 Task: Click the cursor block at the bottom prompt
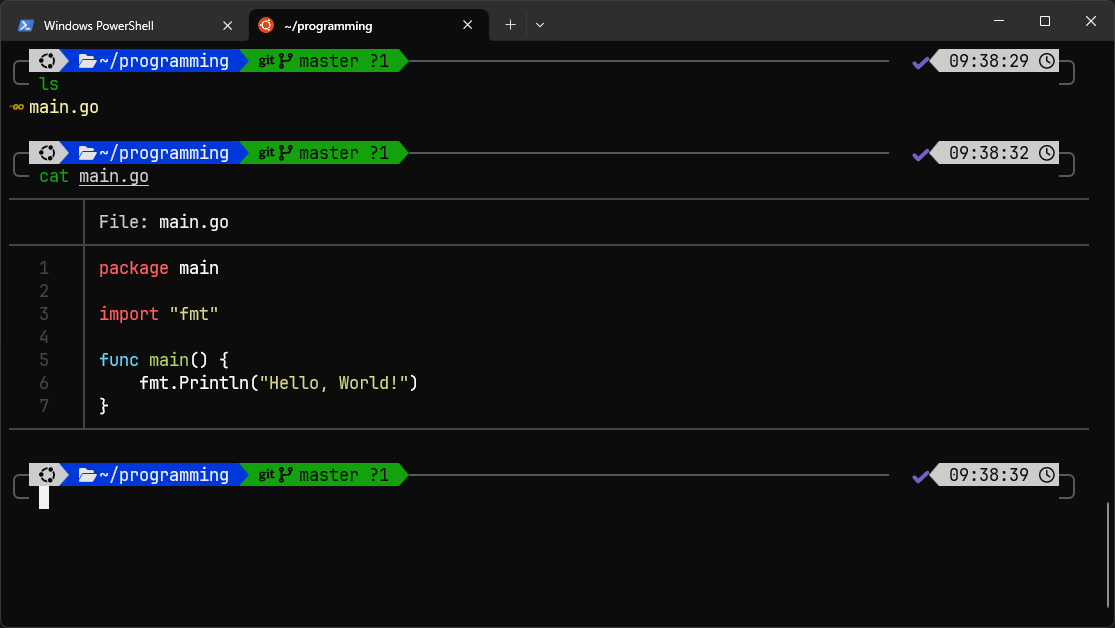[44, 497]
